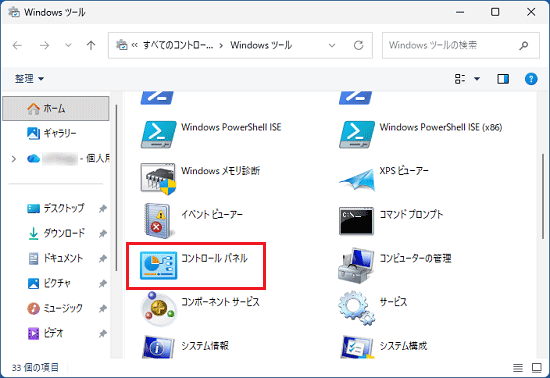Expand the address bar history dropdown
Viewport: 550px width, 378px height.
click(x=332, y=45)
